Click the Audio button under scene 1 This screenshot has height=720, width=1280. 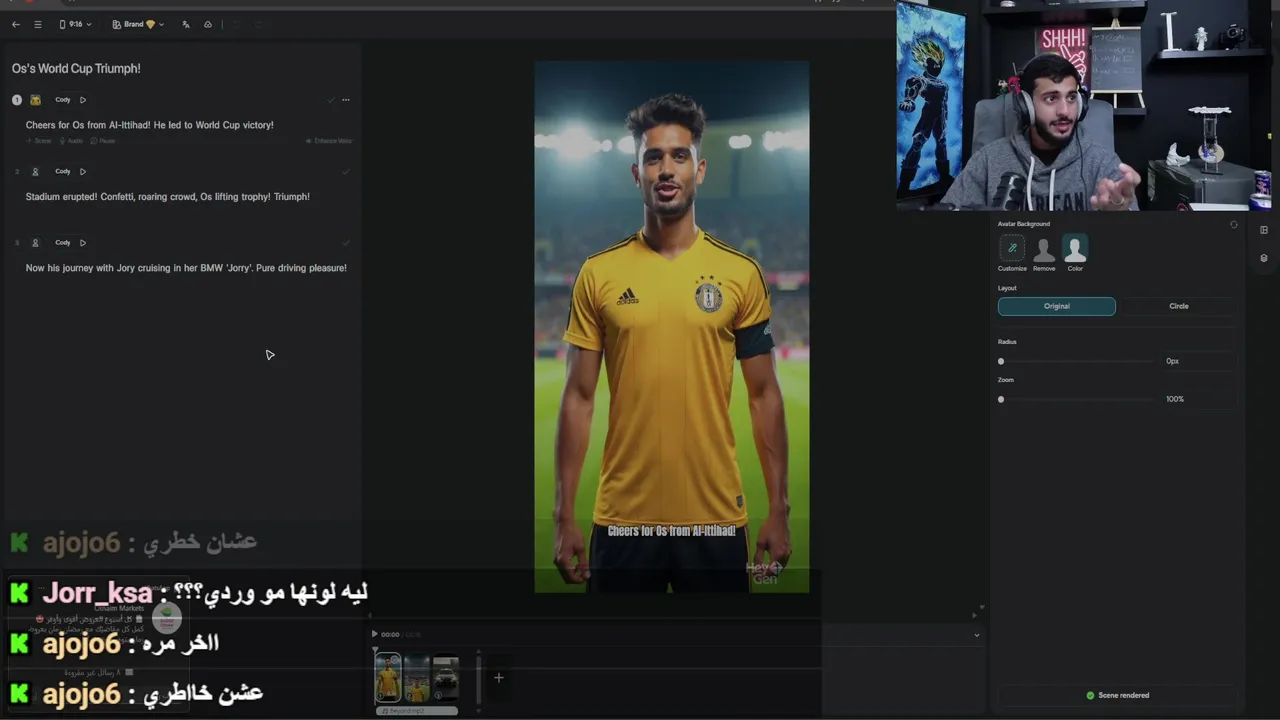71,141
